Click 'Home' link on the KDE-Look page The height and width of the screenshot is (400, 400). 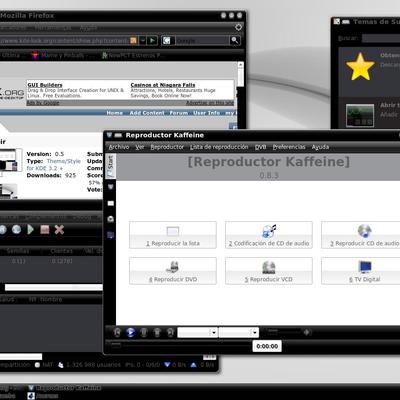(115, 113)
